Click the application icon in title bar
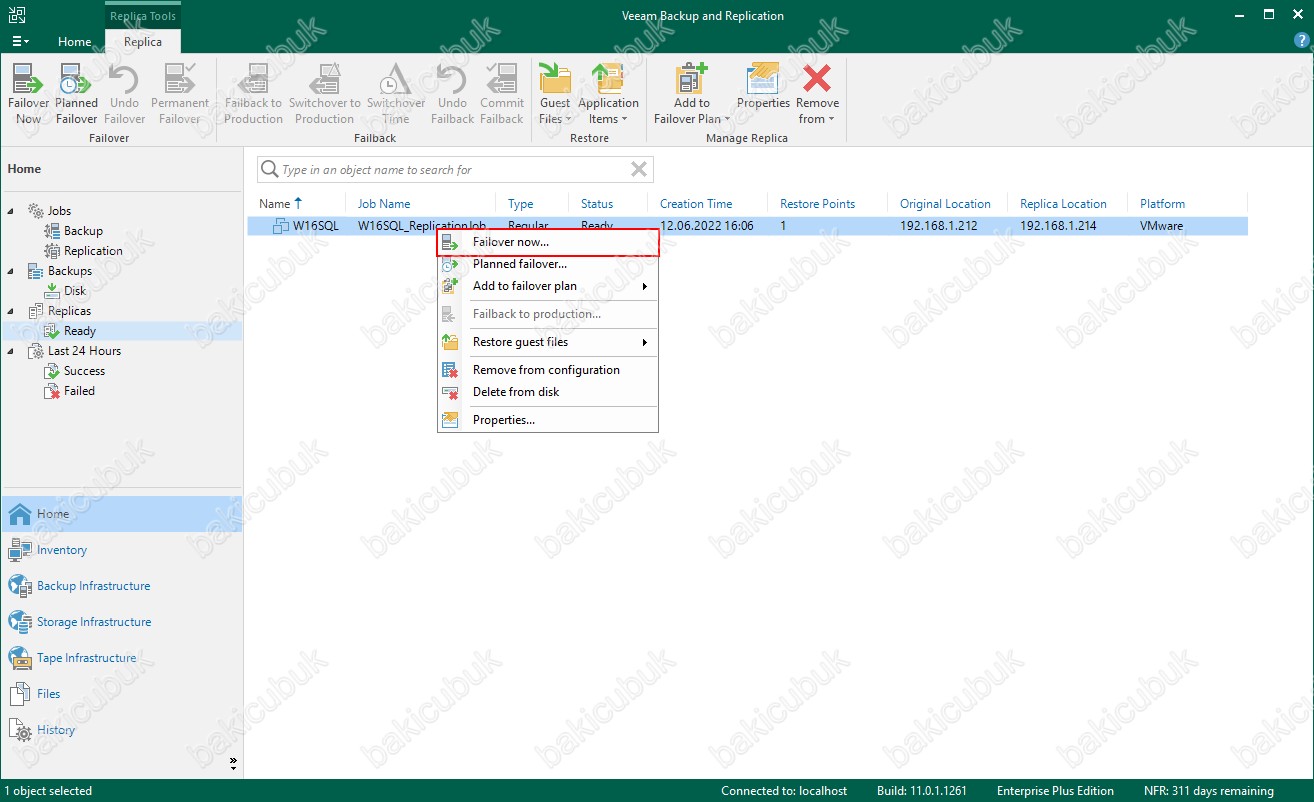 16,14
